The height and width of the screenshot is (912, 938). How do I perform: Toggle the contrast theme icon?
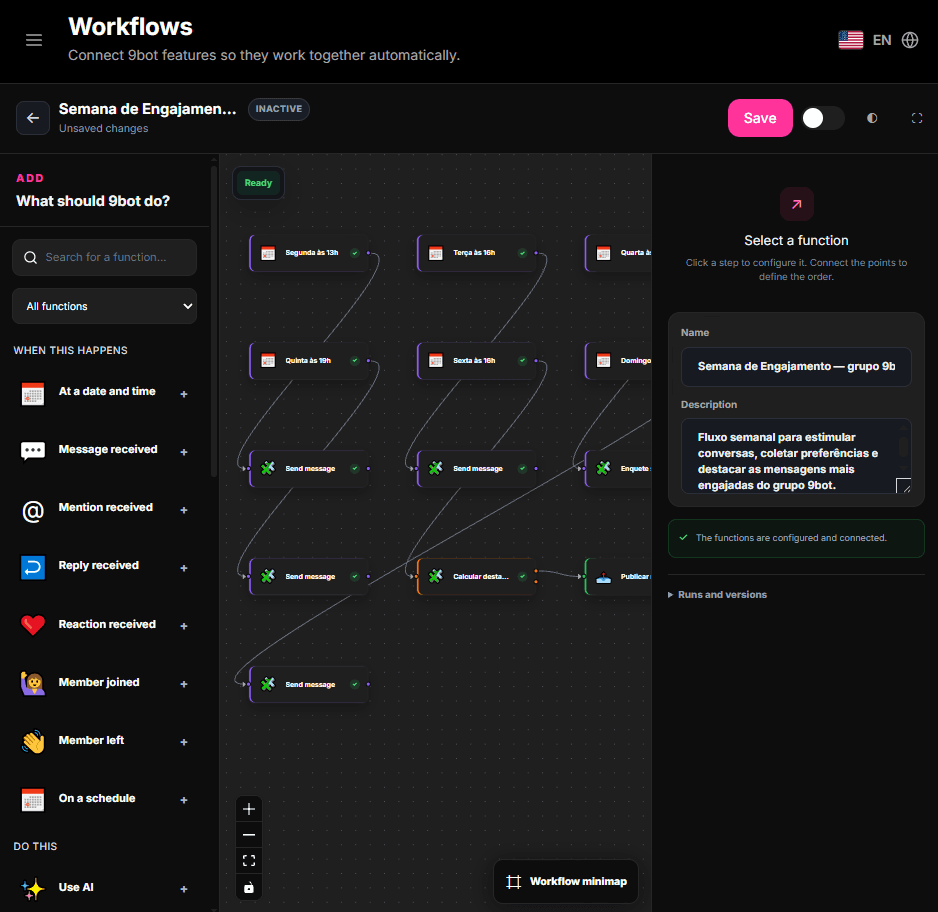click(x=872, y=118)
